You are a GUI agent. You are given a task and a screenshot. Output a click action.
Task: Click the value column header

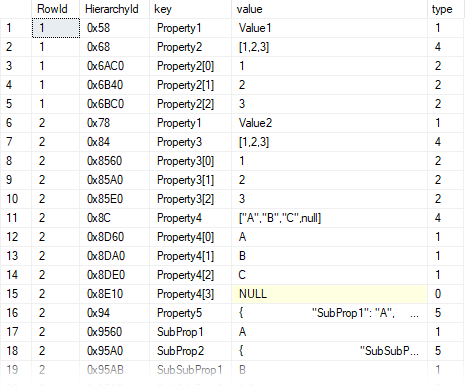[329, 9]
